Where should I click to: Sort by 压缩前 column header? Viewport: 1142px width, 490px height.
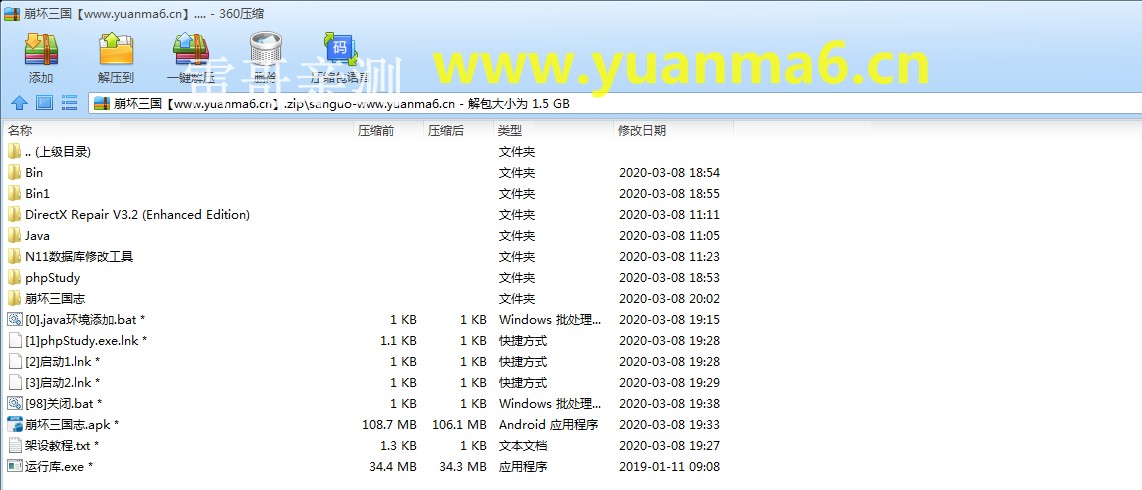(376, 131)
